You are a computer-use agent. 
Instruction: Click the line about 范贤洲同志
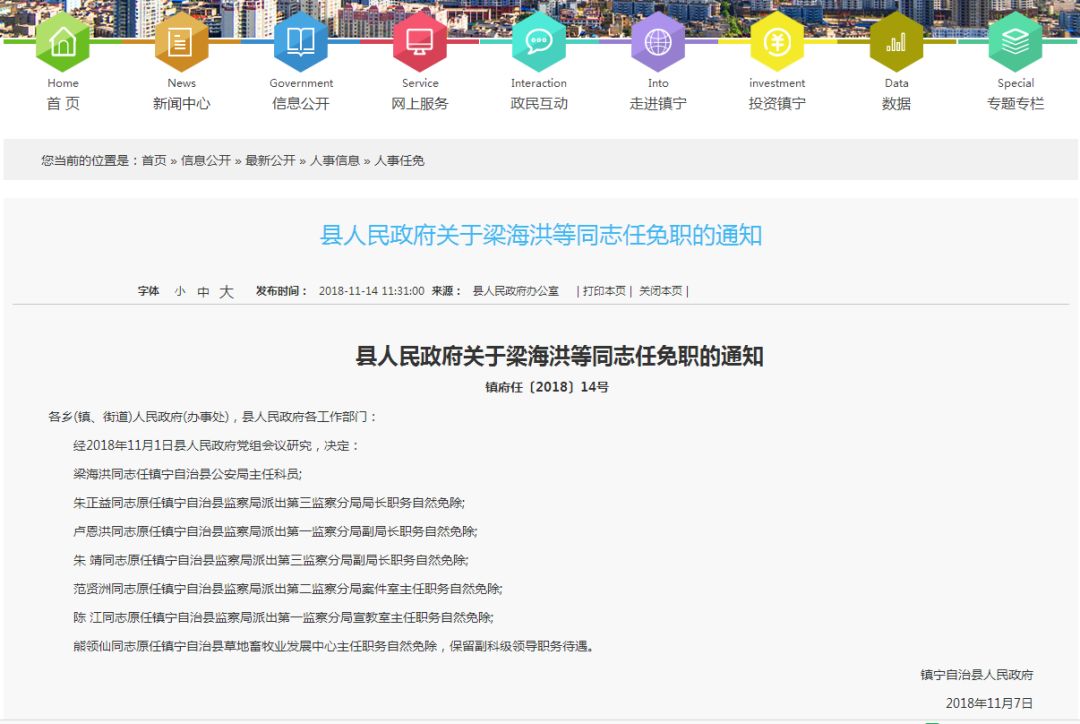(x=288, y=589)
